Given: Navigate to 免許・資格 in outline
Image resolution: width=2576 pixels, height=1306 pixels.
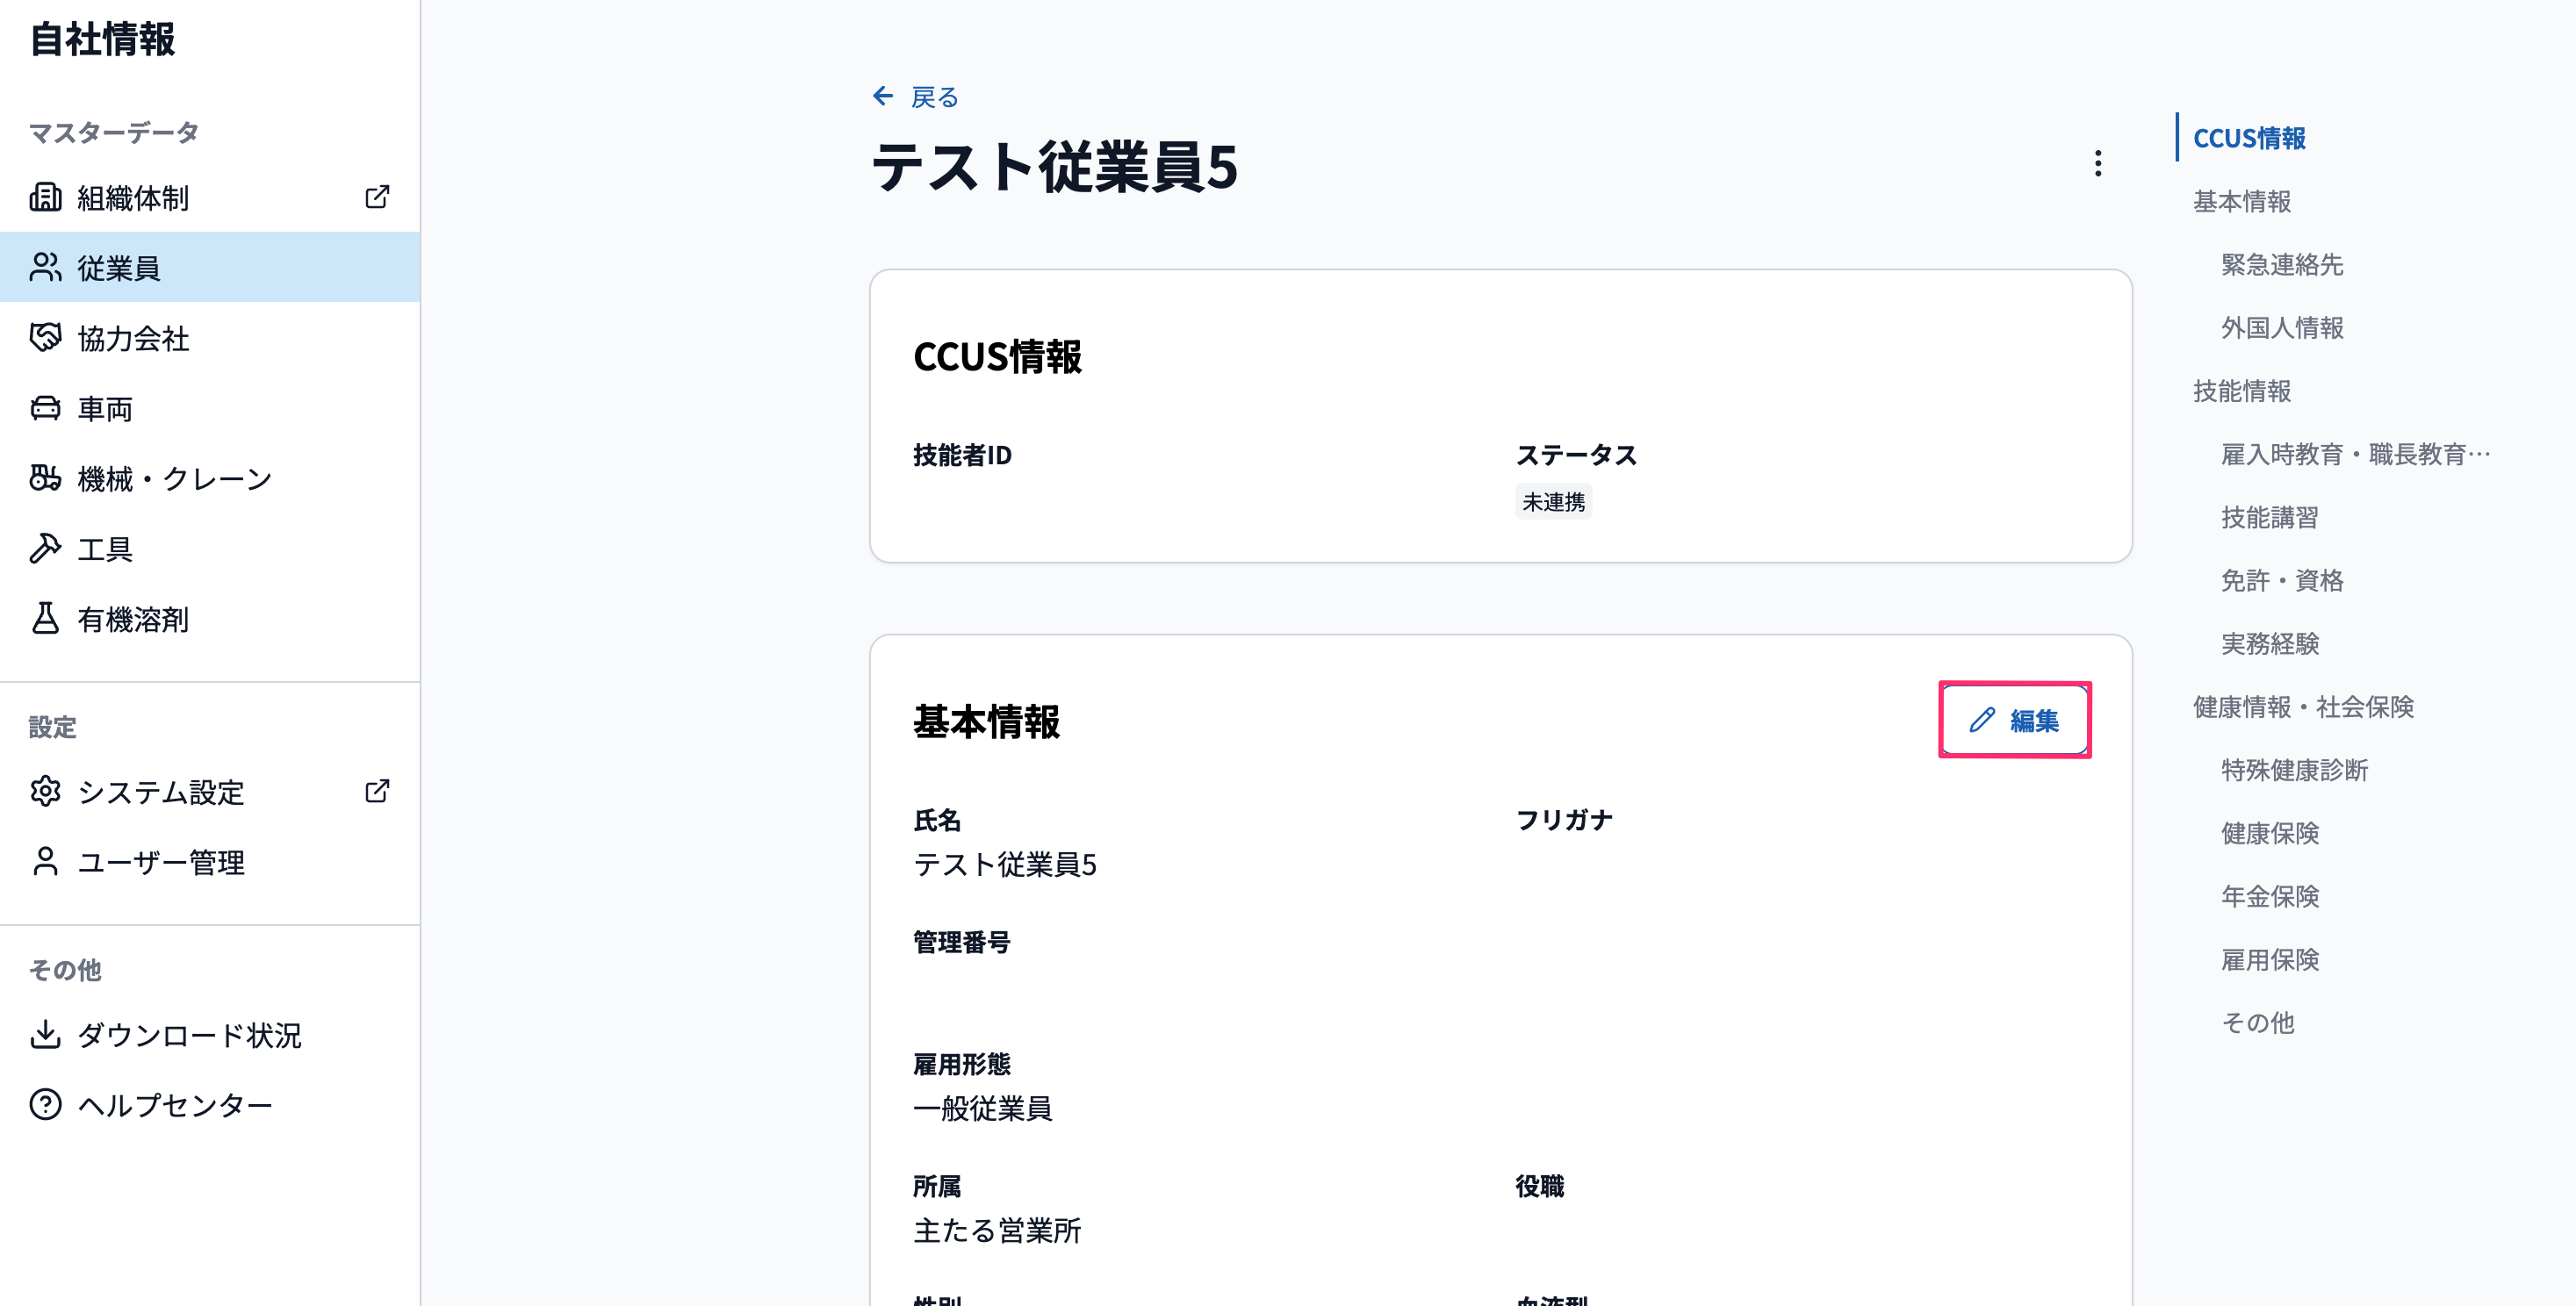Looking at the screenshot, I should [2282, 580].
